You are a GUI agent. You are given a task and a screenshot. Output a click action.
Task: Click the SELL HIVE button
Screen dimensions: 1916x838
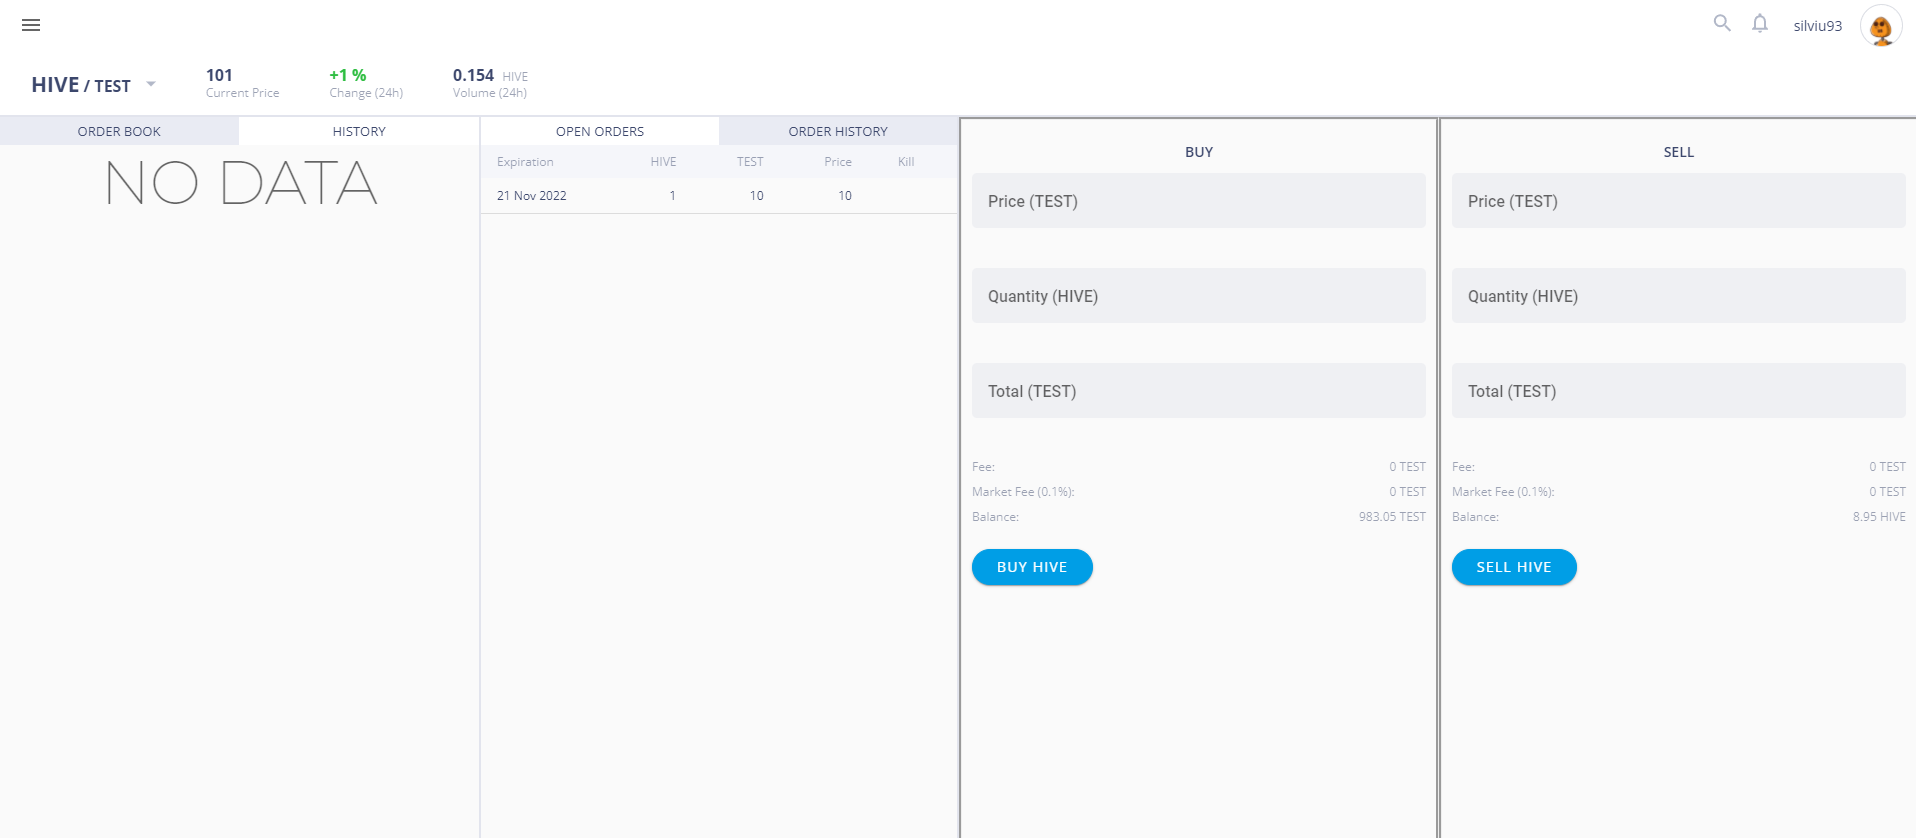[1514, 567]
